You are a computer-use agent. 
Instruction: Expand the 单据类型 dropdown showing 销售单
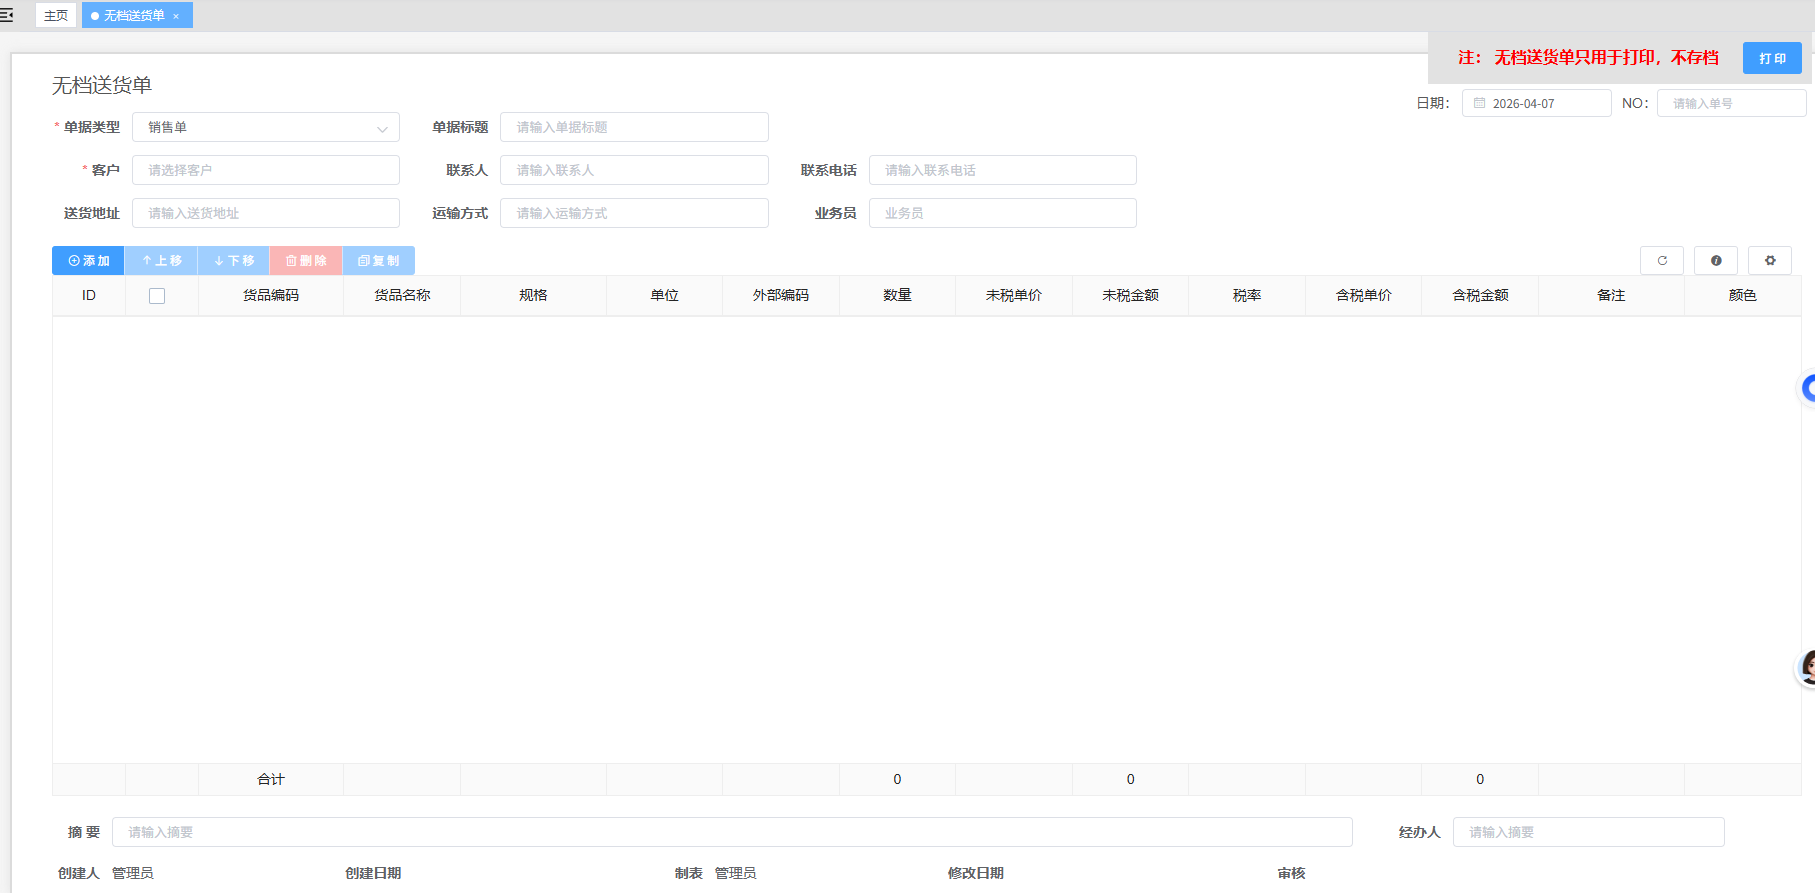(x=265, y=127)
